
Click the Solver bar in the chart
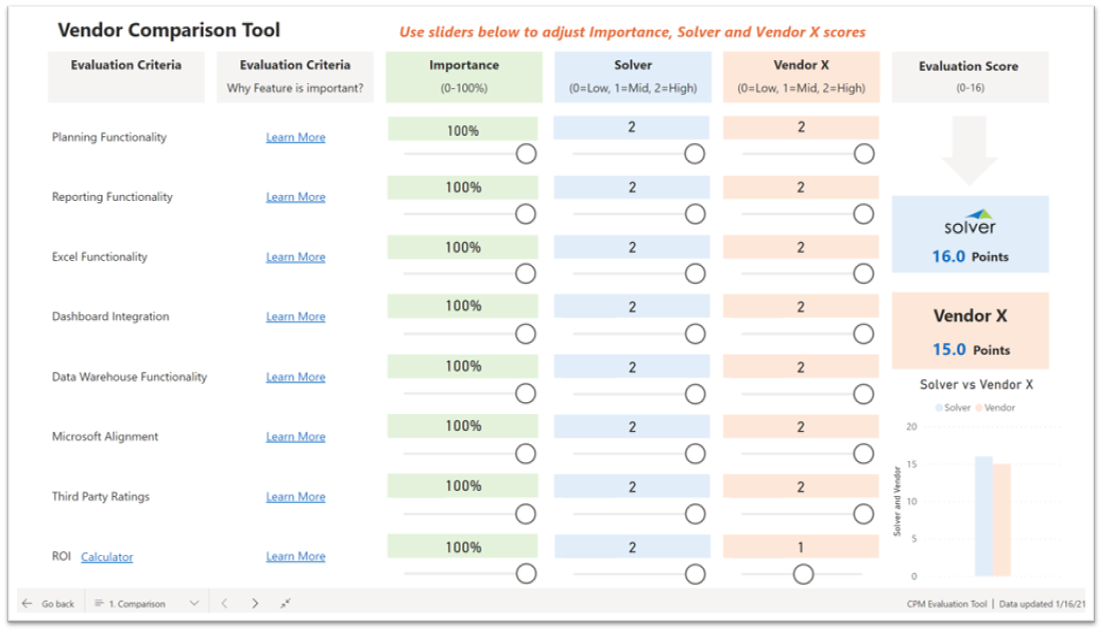[984, 516]
